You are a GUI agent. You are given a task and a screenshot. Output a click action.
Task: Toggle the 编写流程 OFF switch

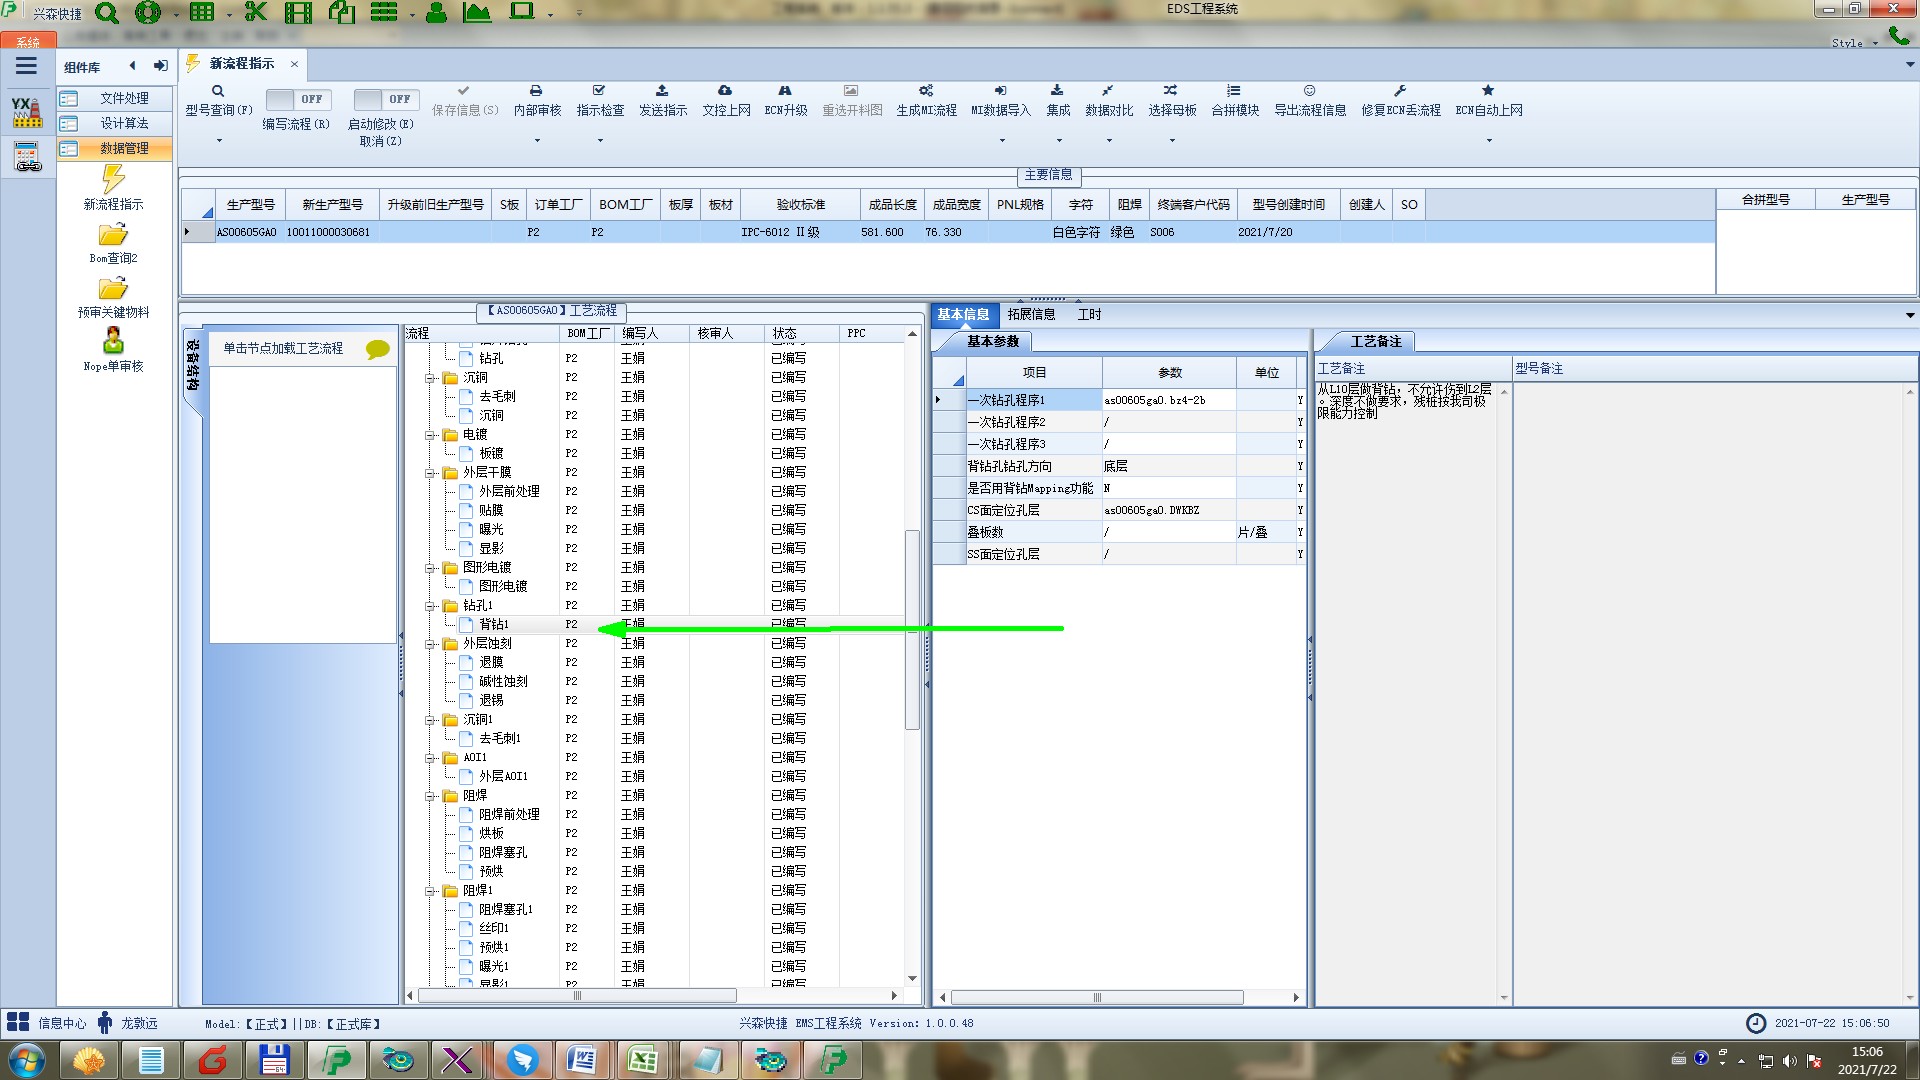tap(297, 99)
